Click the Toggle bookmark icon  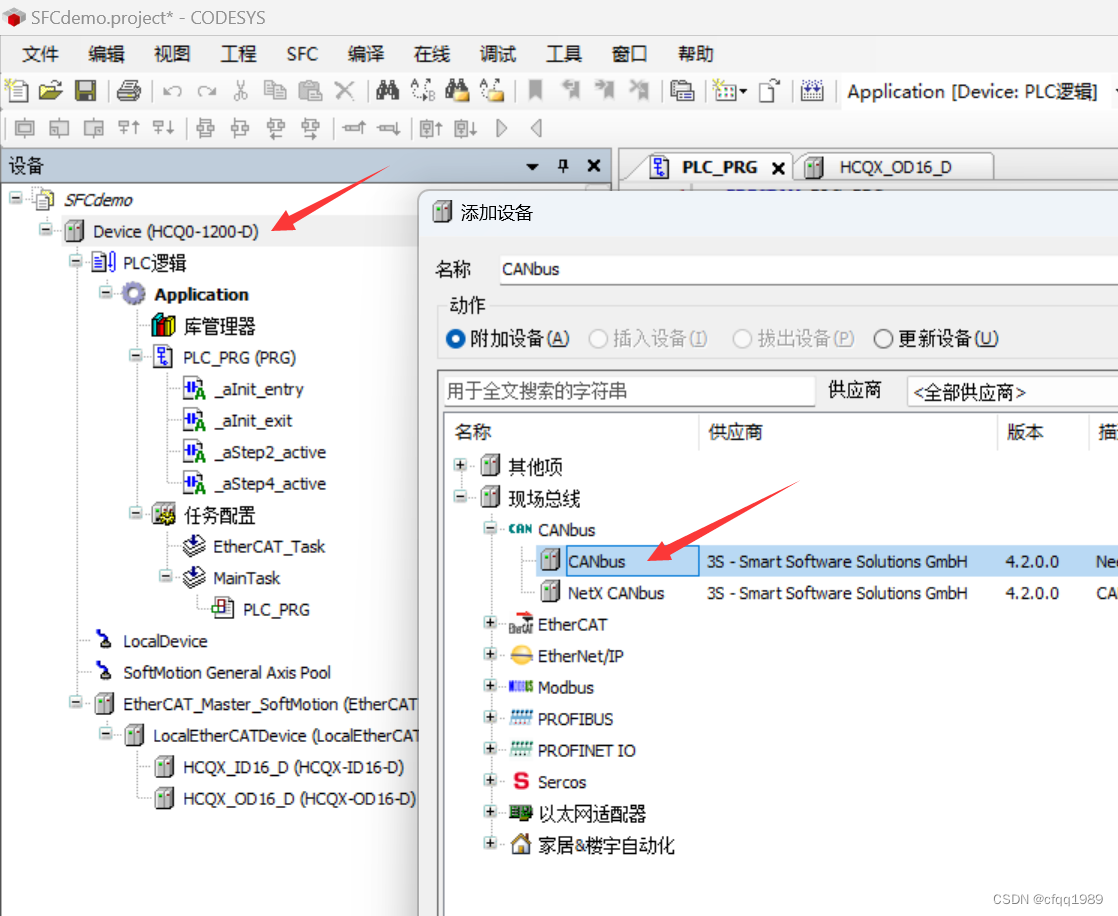click(535, 91)
